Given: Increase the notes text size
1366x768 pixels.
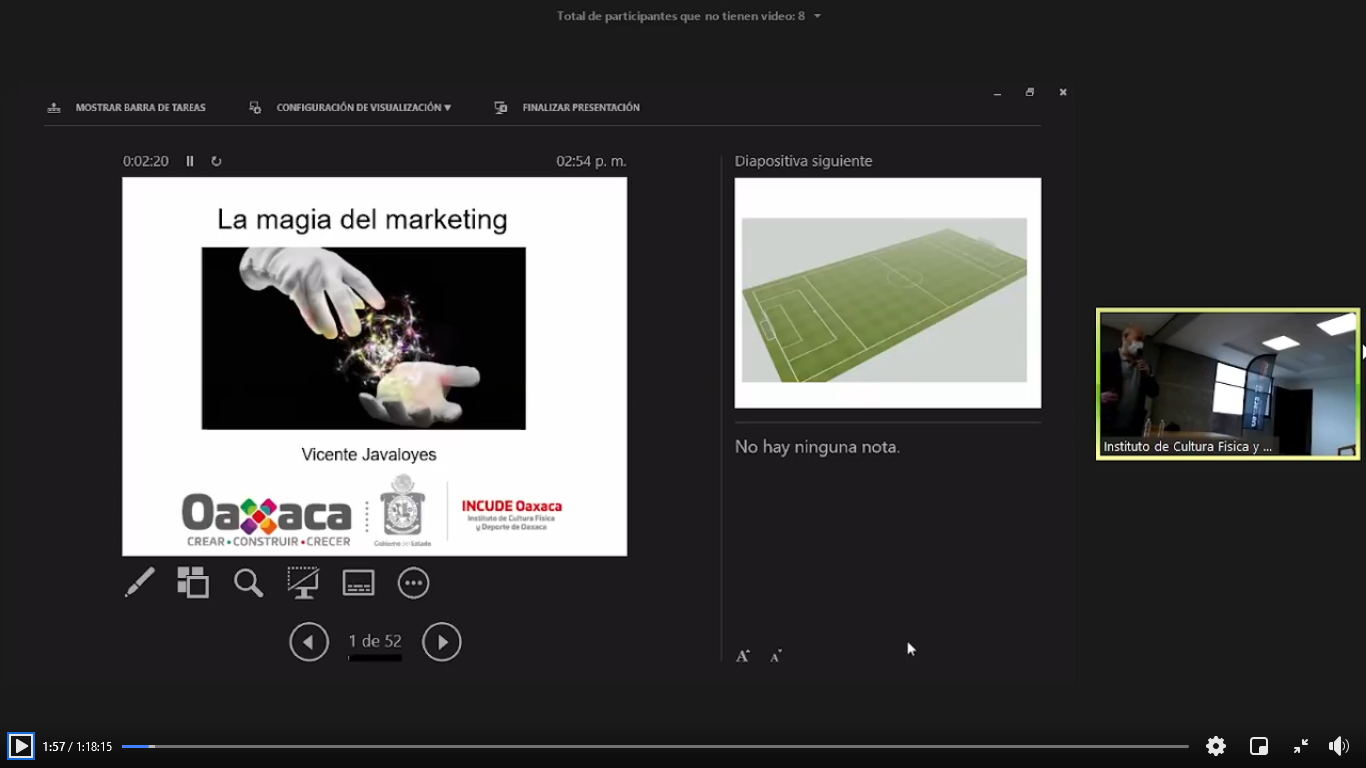Looking at the screenshot, I should (x=743, y=656).
